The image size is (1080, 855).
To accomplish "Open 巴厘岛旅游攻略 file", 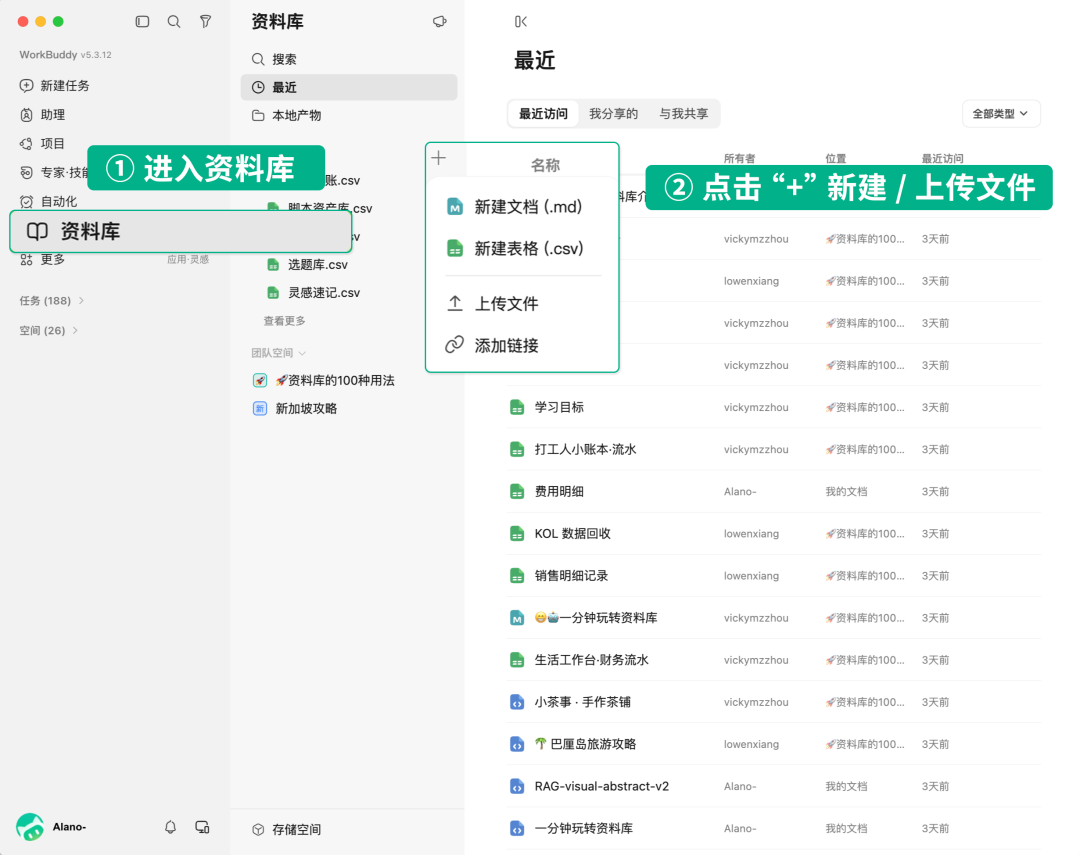I will pos(585,744).
